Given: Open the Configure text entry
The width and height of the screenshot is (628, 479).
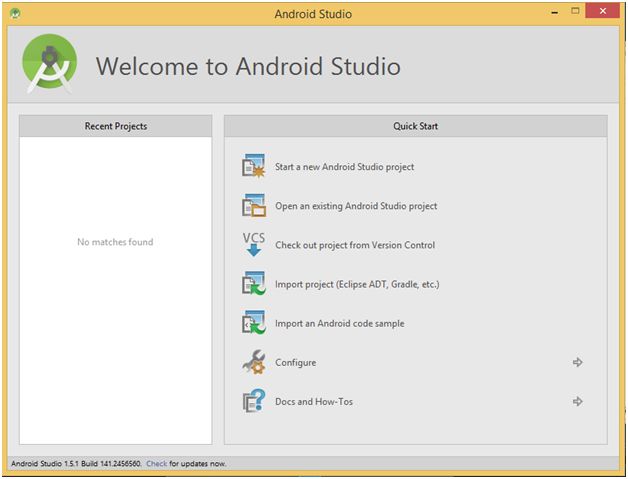Looking at the screenshot, I should coord(296,362).
